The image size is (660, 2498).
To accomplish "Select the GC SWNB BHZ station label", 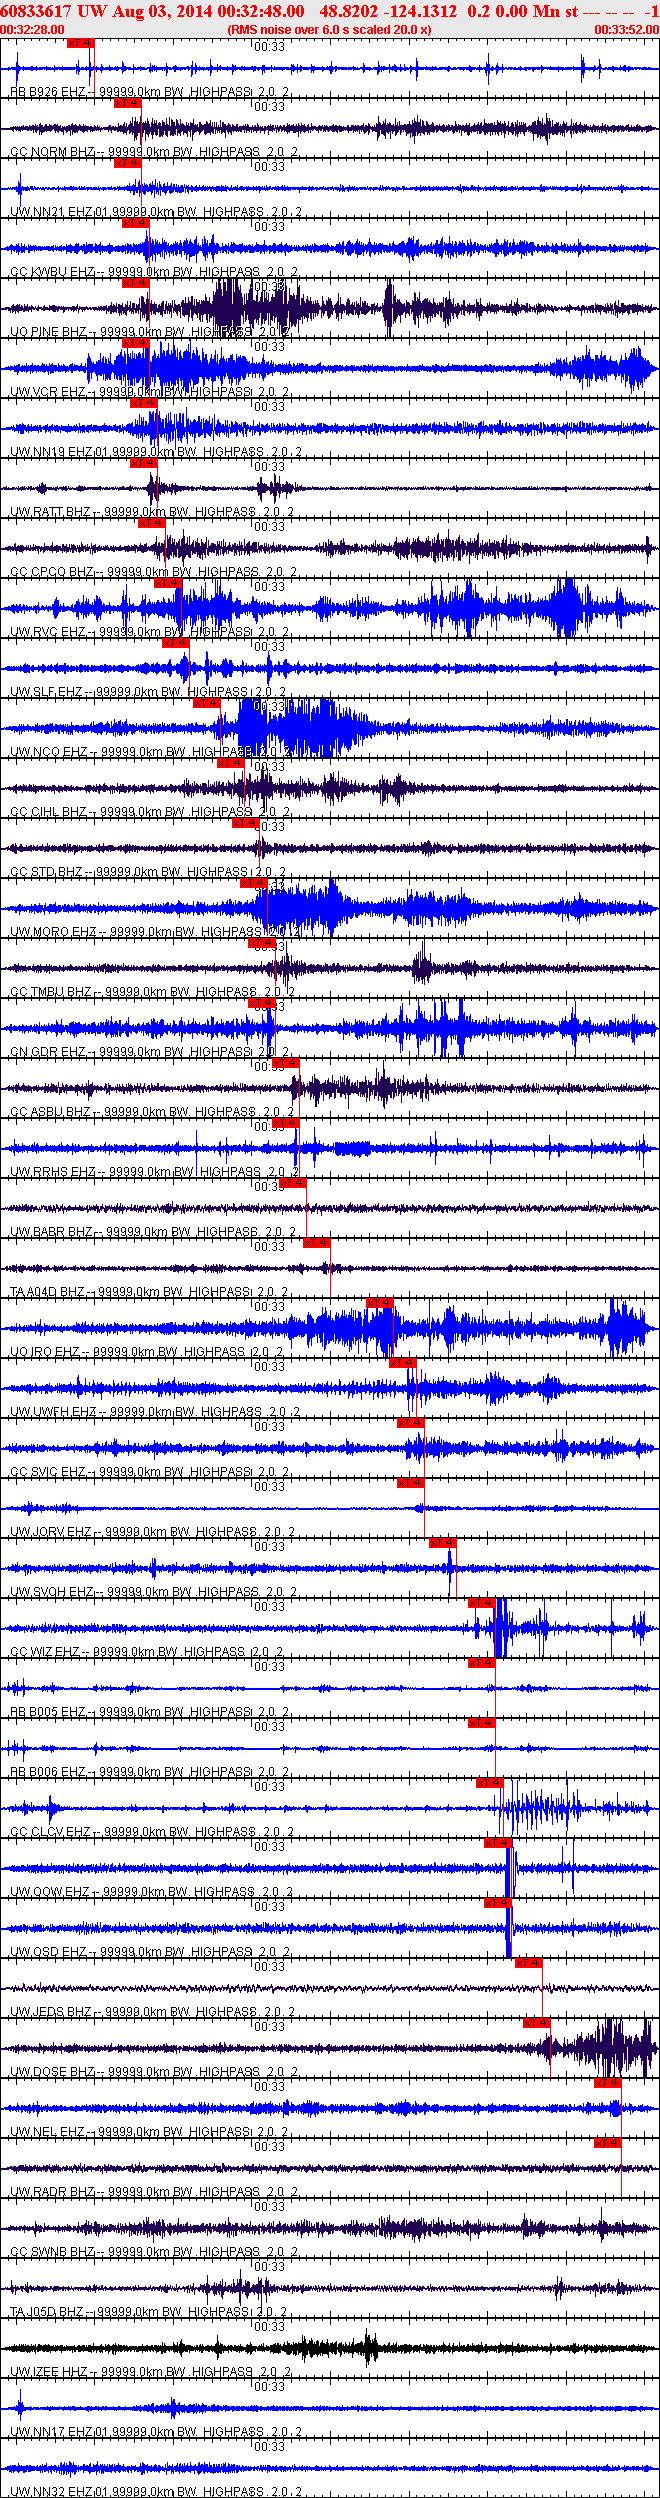I will click(154, 2252).
